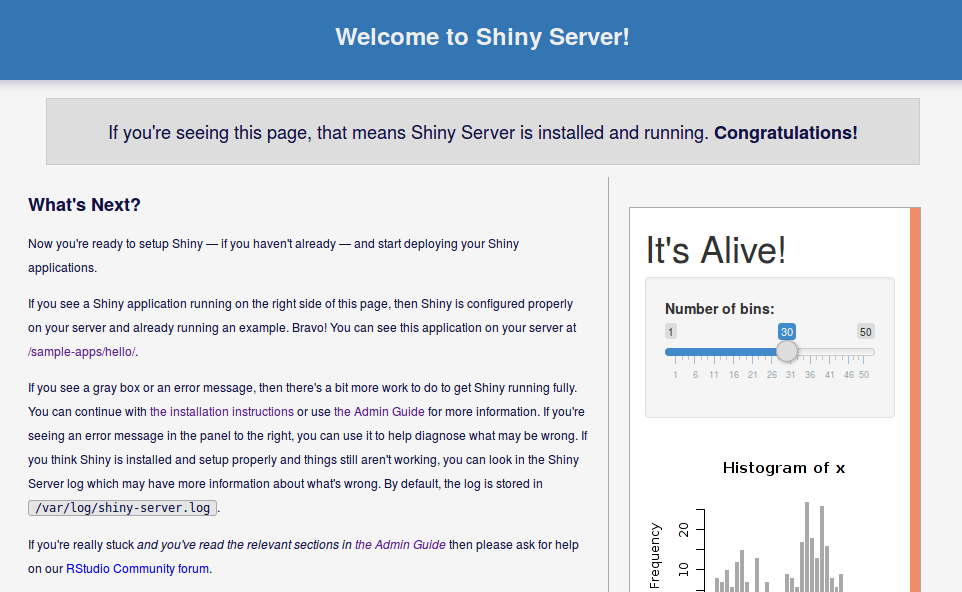Click the text 'If you're really stuck'
This screenshot has height=592, width=962.
point(81,545)
